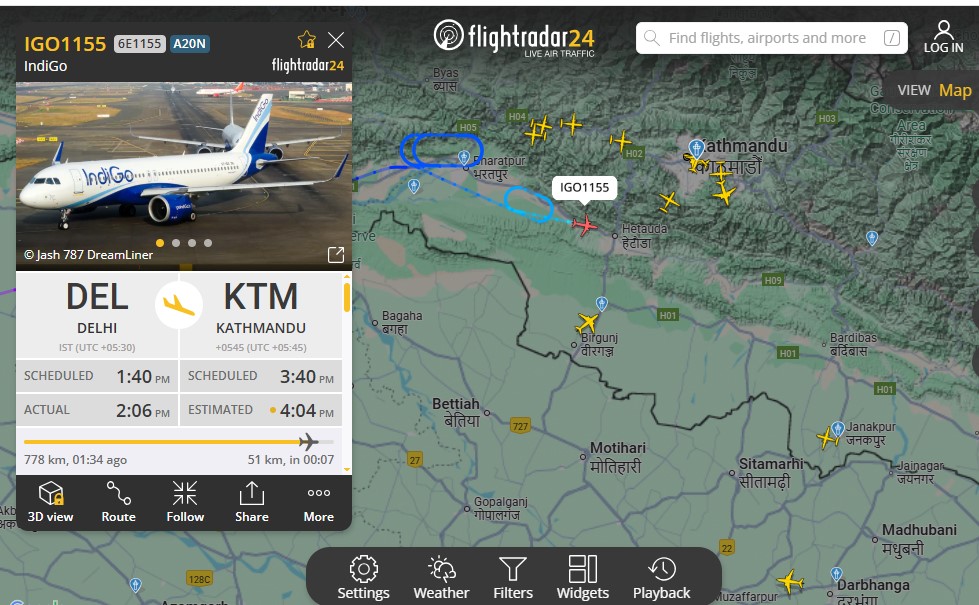Select the second photo carousel dot
979x605 pixels.
point(176,243)
